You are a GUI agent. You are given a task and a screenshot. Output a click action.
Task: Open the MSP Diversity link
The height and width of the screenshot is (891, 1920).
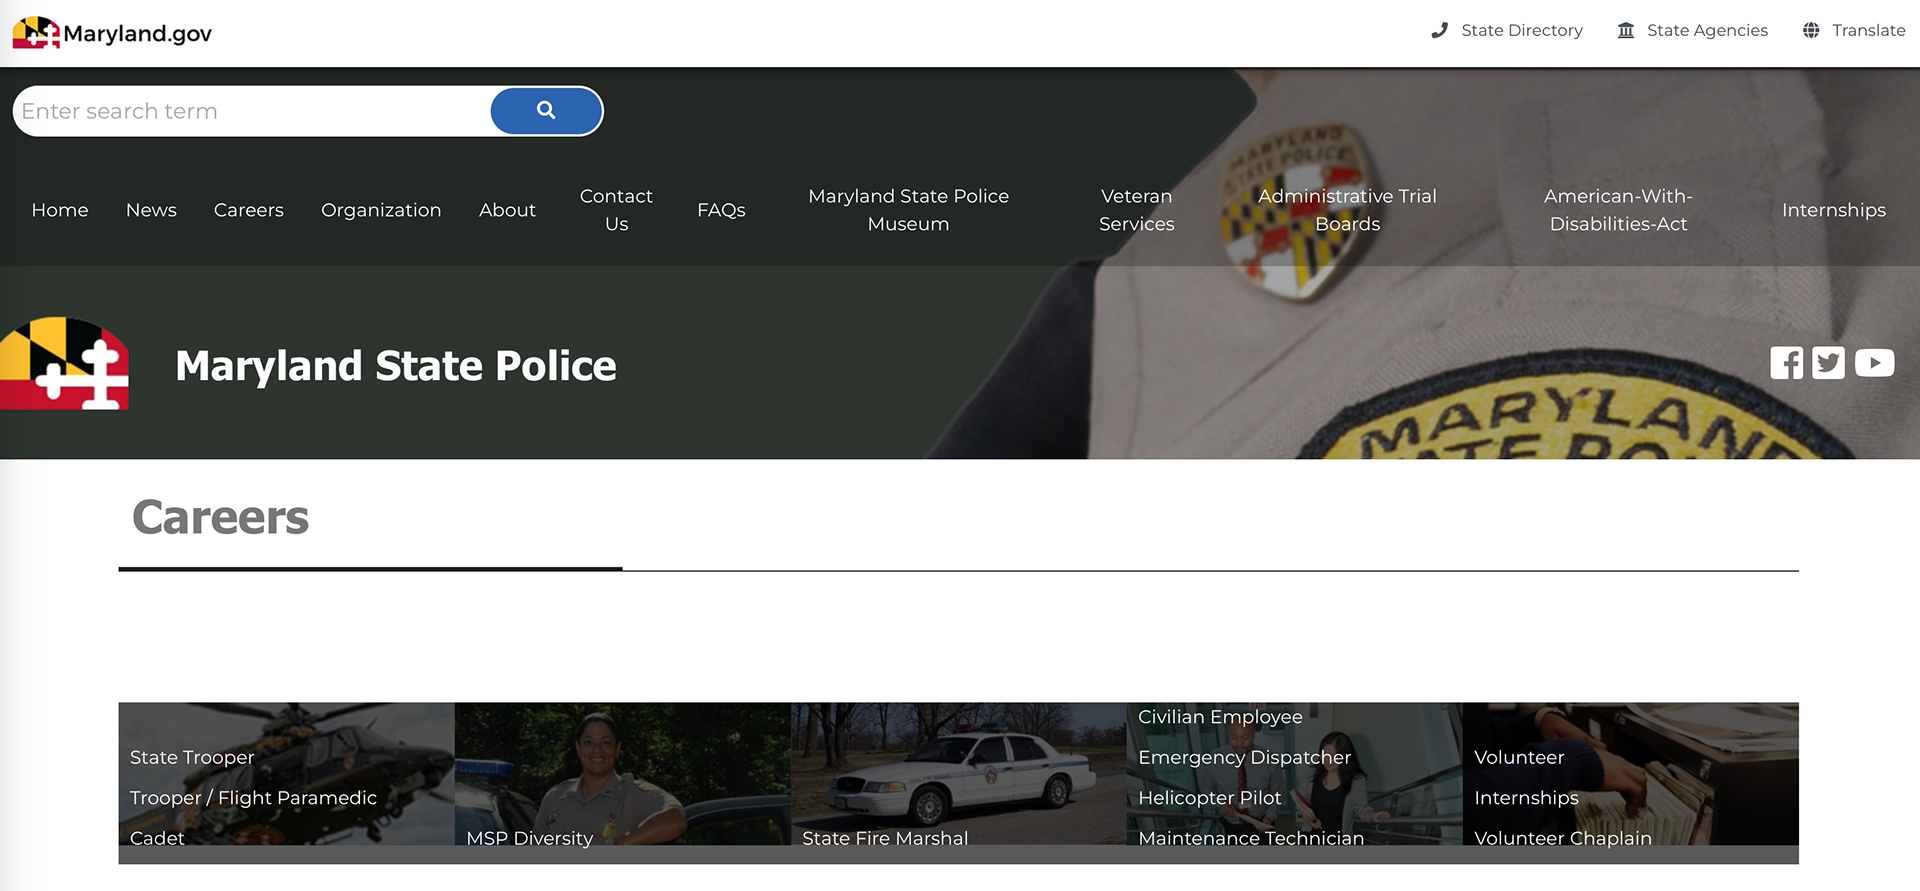529,837
